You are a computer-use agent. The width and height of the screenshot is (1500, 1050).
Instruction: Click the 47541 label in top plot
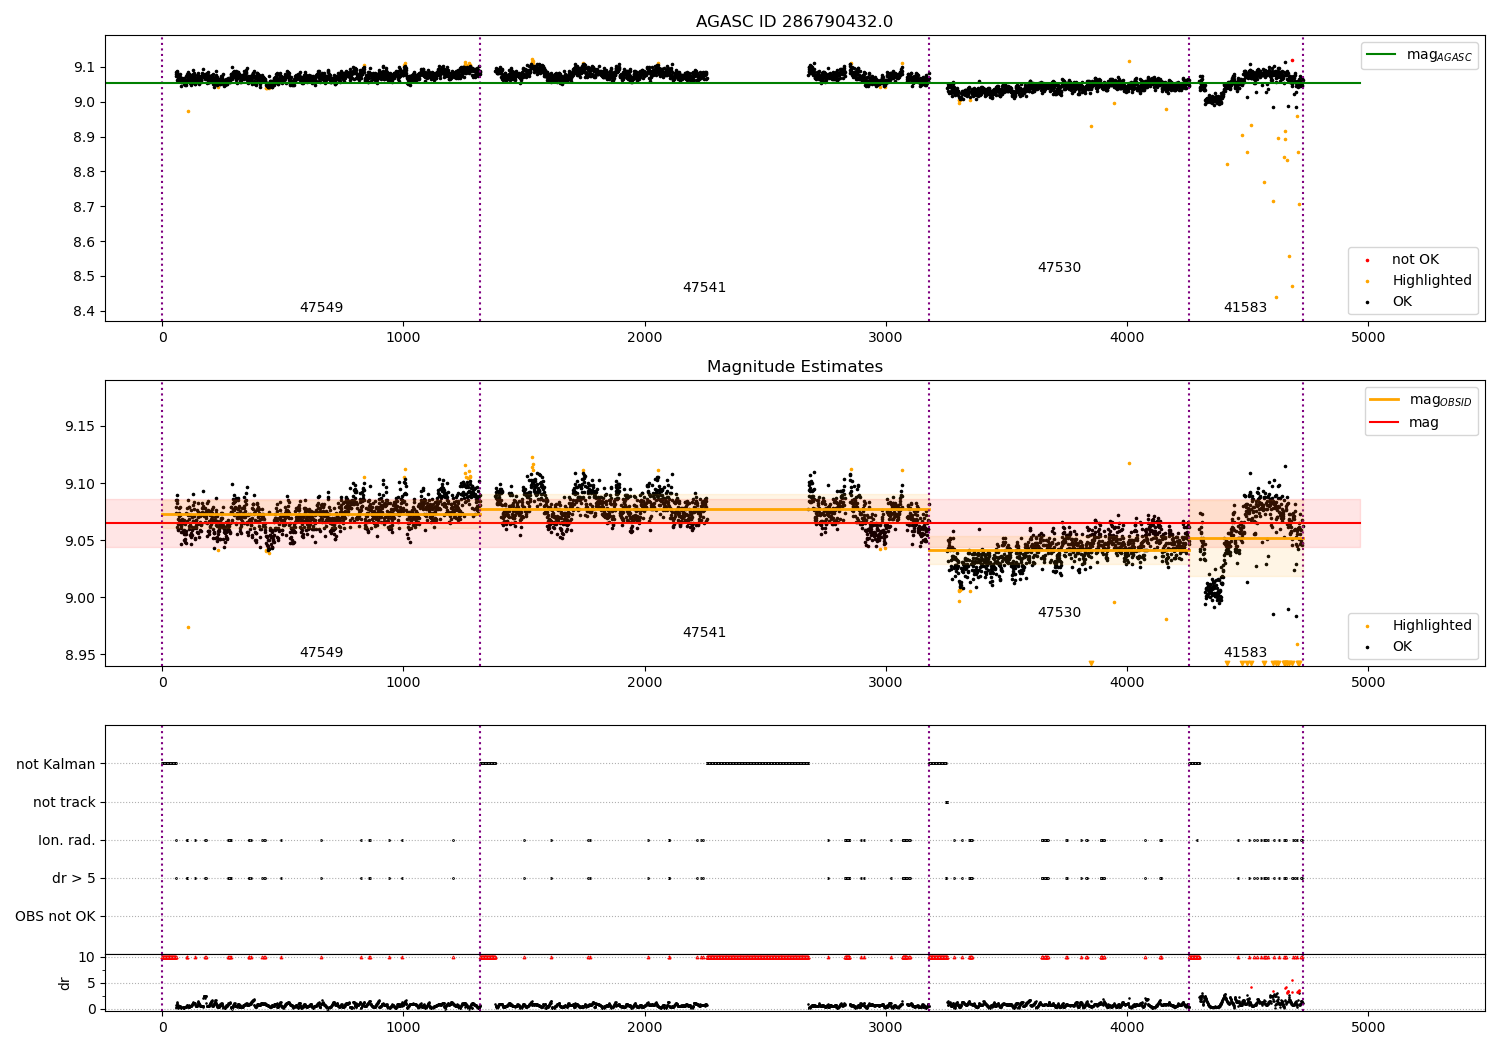[x=704, y=288]
